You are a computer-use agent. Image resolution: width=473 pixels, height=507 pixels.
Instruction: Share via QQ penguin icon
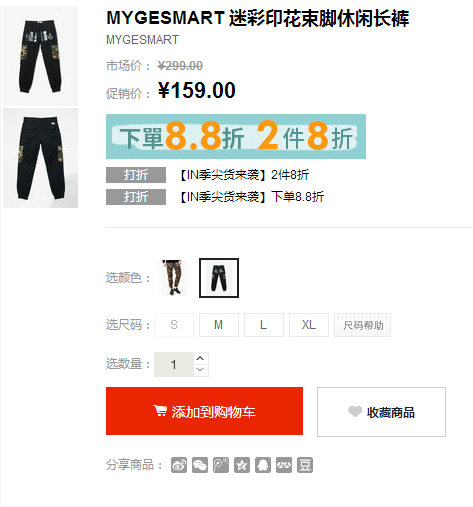[263, 465]
